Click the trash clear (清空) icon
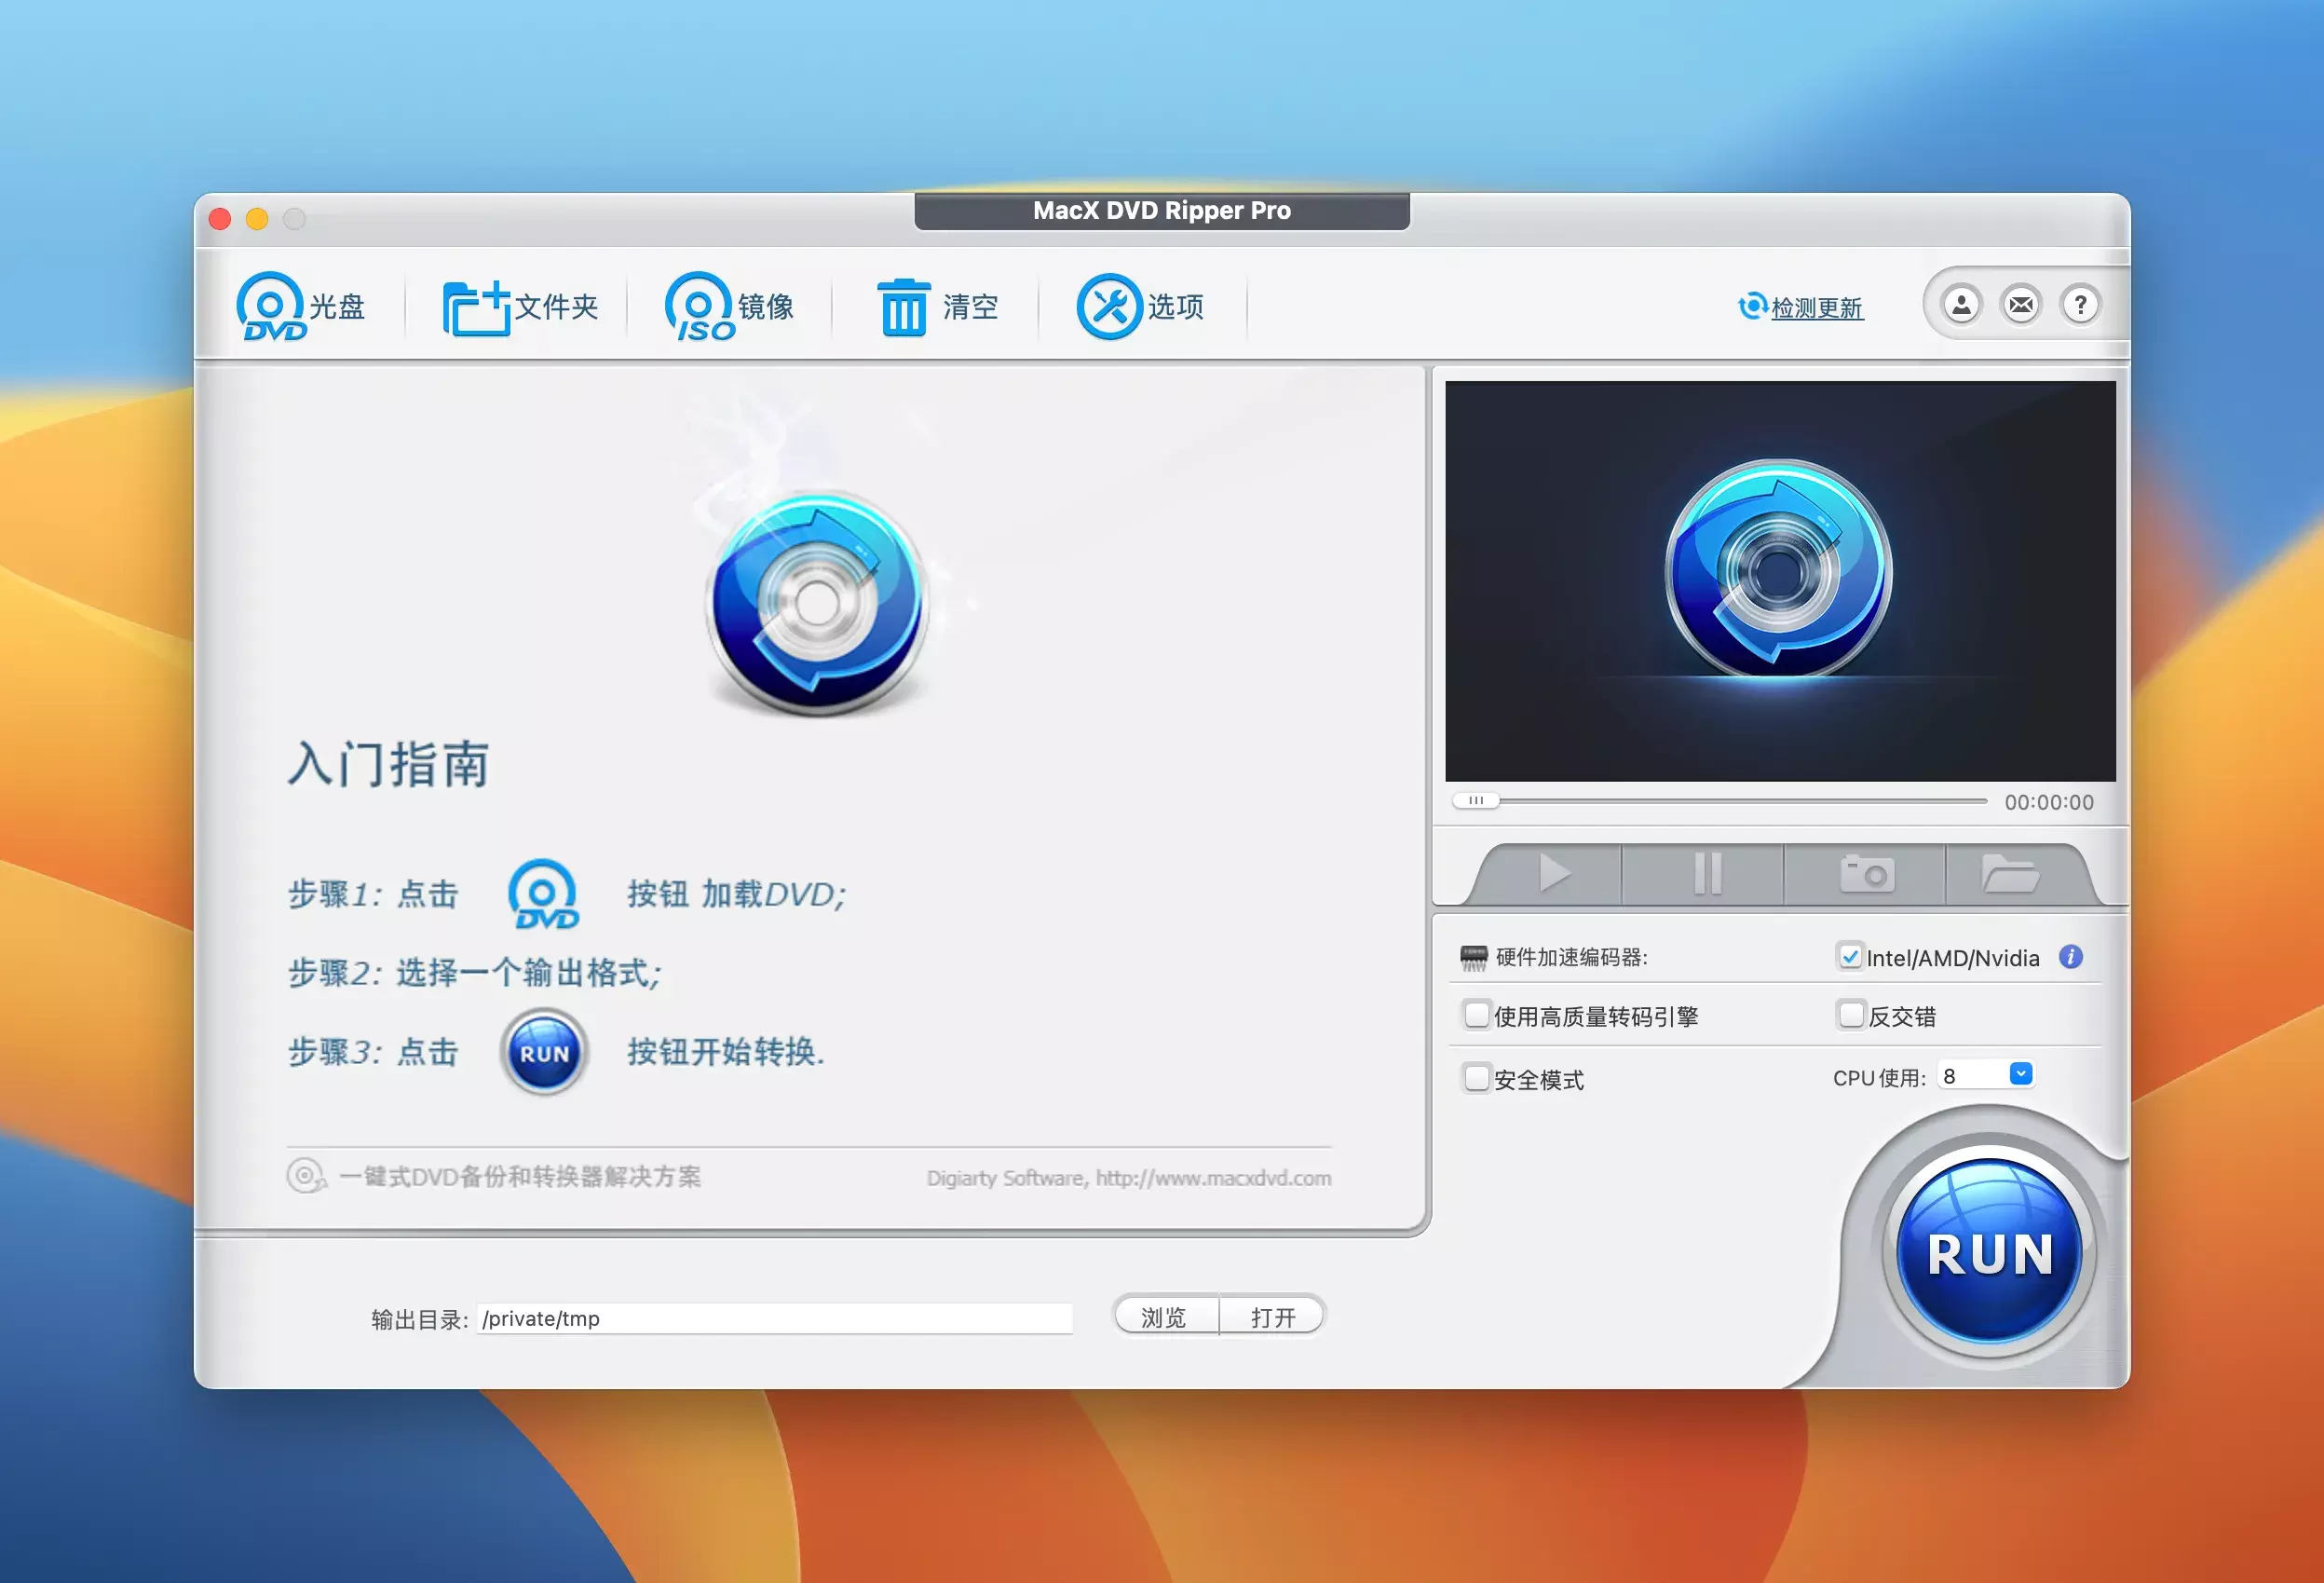The width and height of the screenshot is (2324, 1583). 904,308
